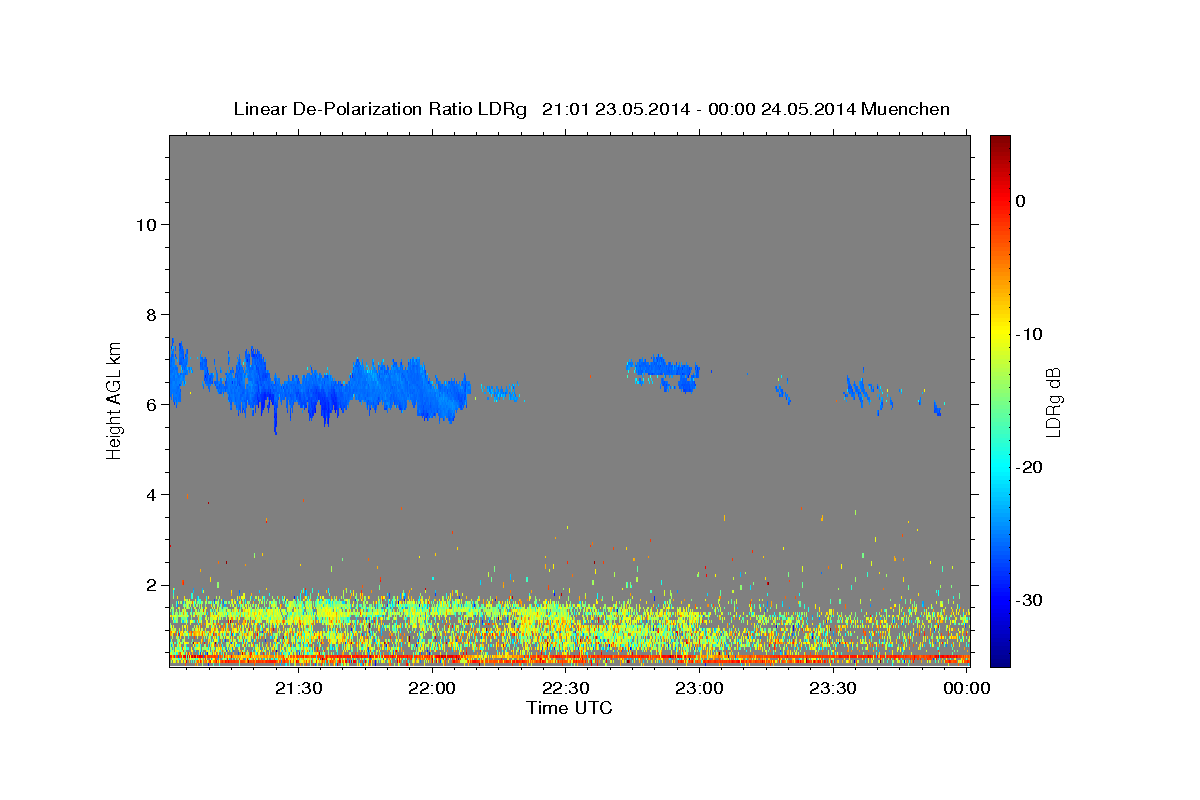Screen dimensions: 1200x800
Task: Click the colorbar label '-10'
Action: (1031, 334)
